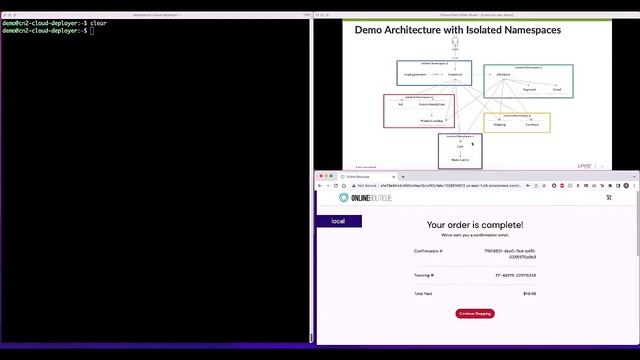This screenshot has width=640, height=360.
Task: Click the Product catalog node in slide
Action: point(431,121)
